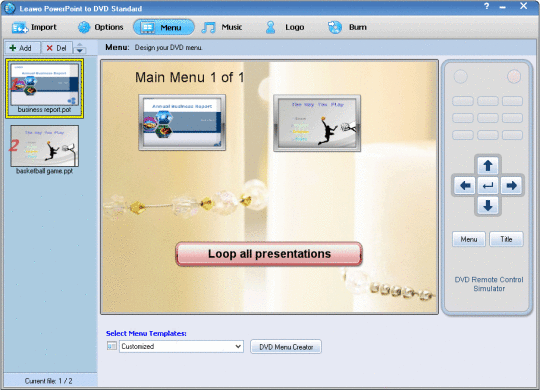
Task: Click the Annual Business Report menu thumbnail
Action: point(182,123)
